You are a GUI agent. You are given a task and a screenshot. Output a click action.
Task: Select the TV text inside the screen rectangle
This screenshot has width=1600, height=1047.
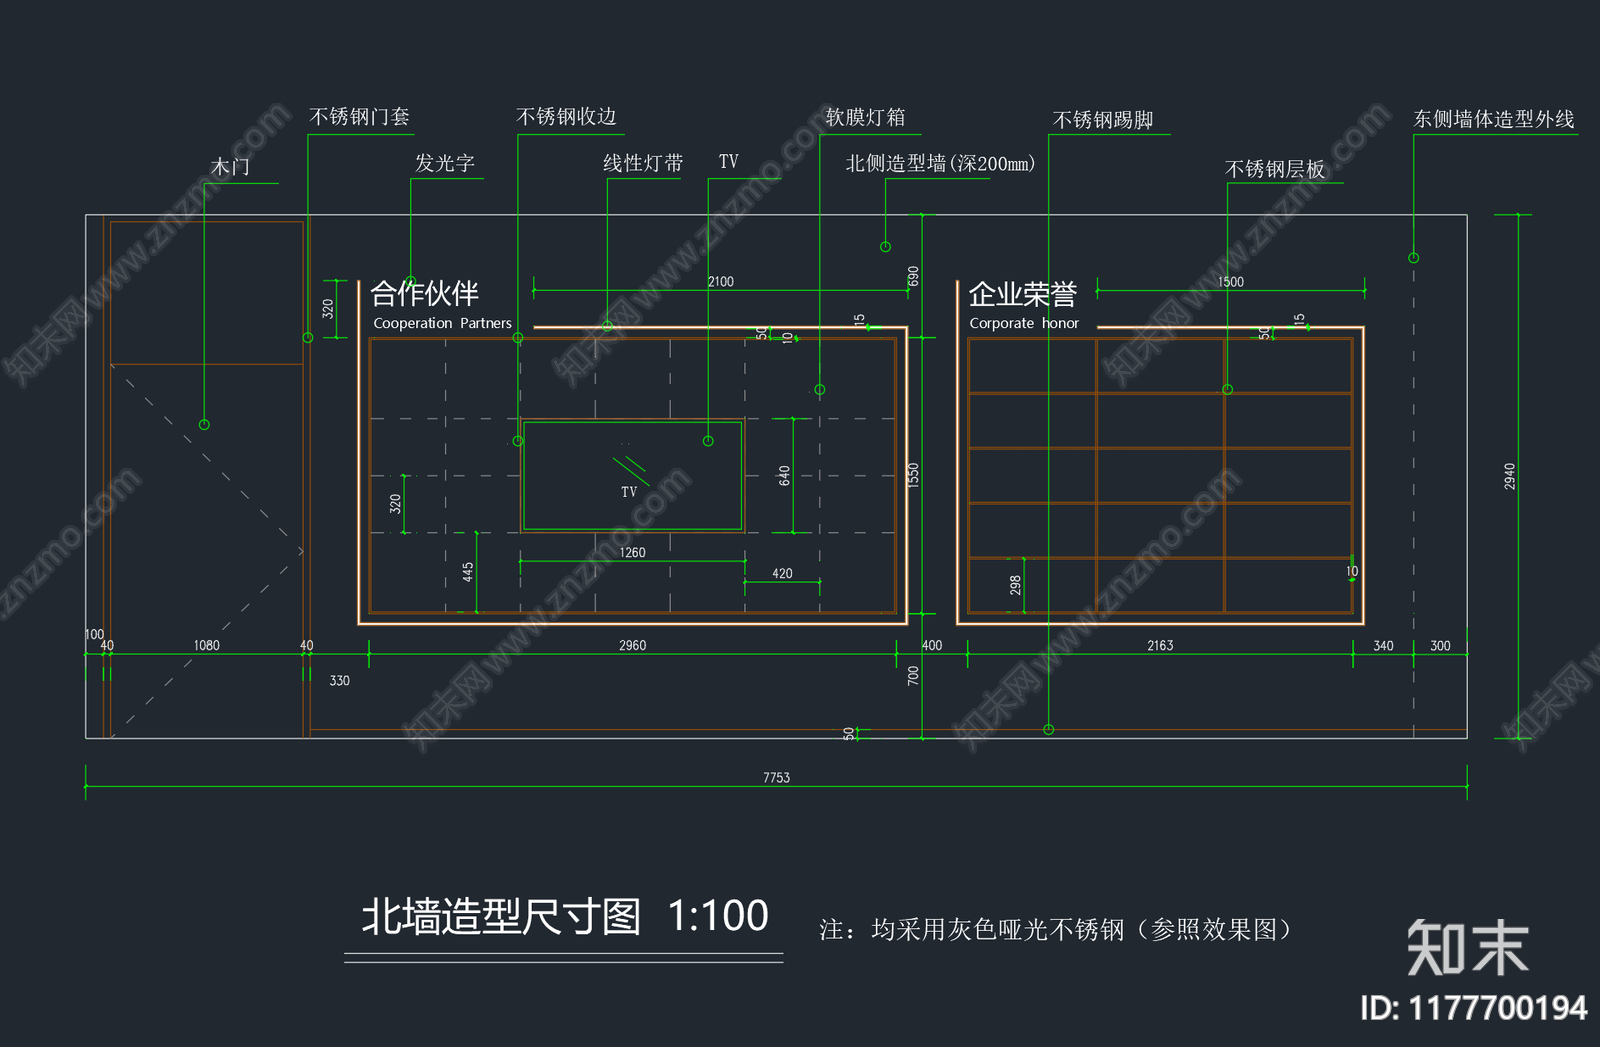[629, 492]
